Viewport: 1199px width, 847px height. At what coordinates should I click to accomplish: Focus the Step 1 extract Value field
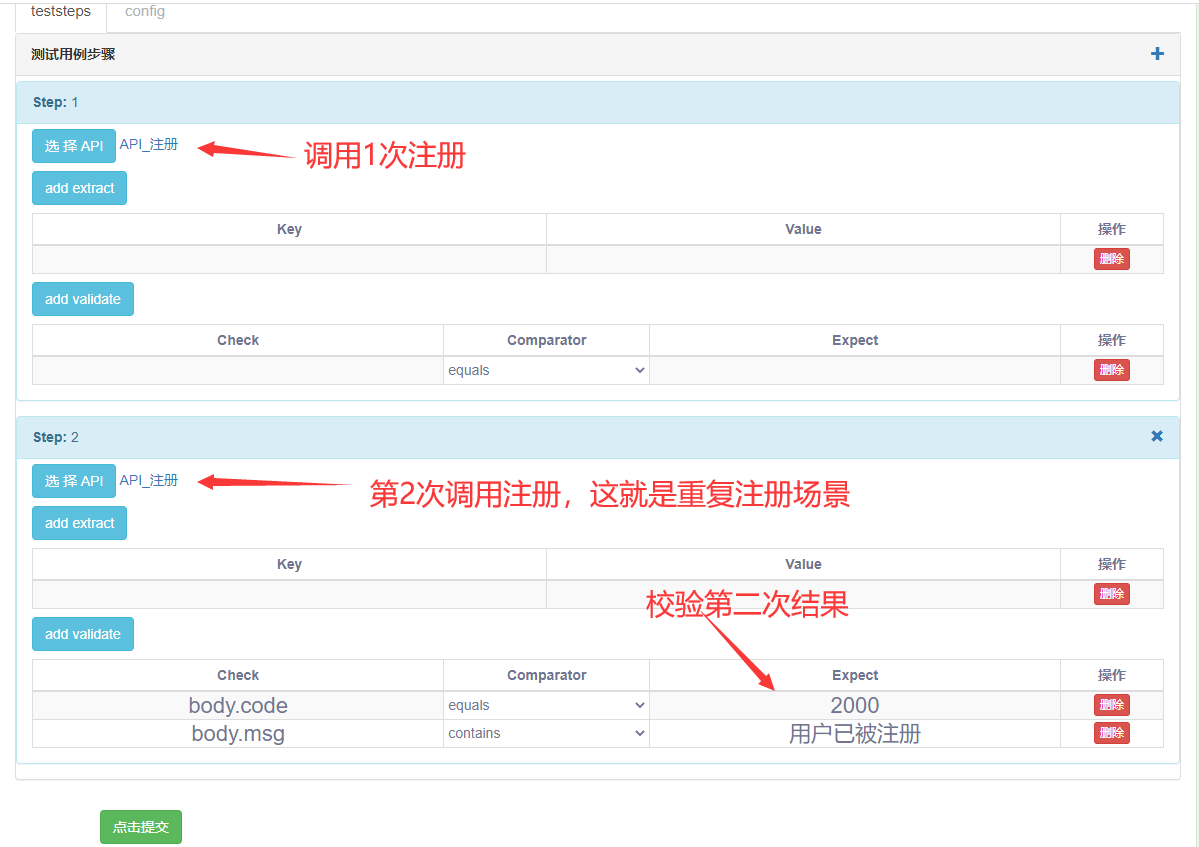(x=803, y=259)
